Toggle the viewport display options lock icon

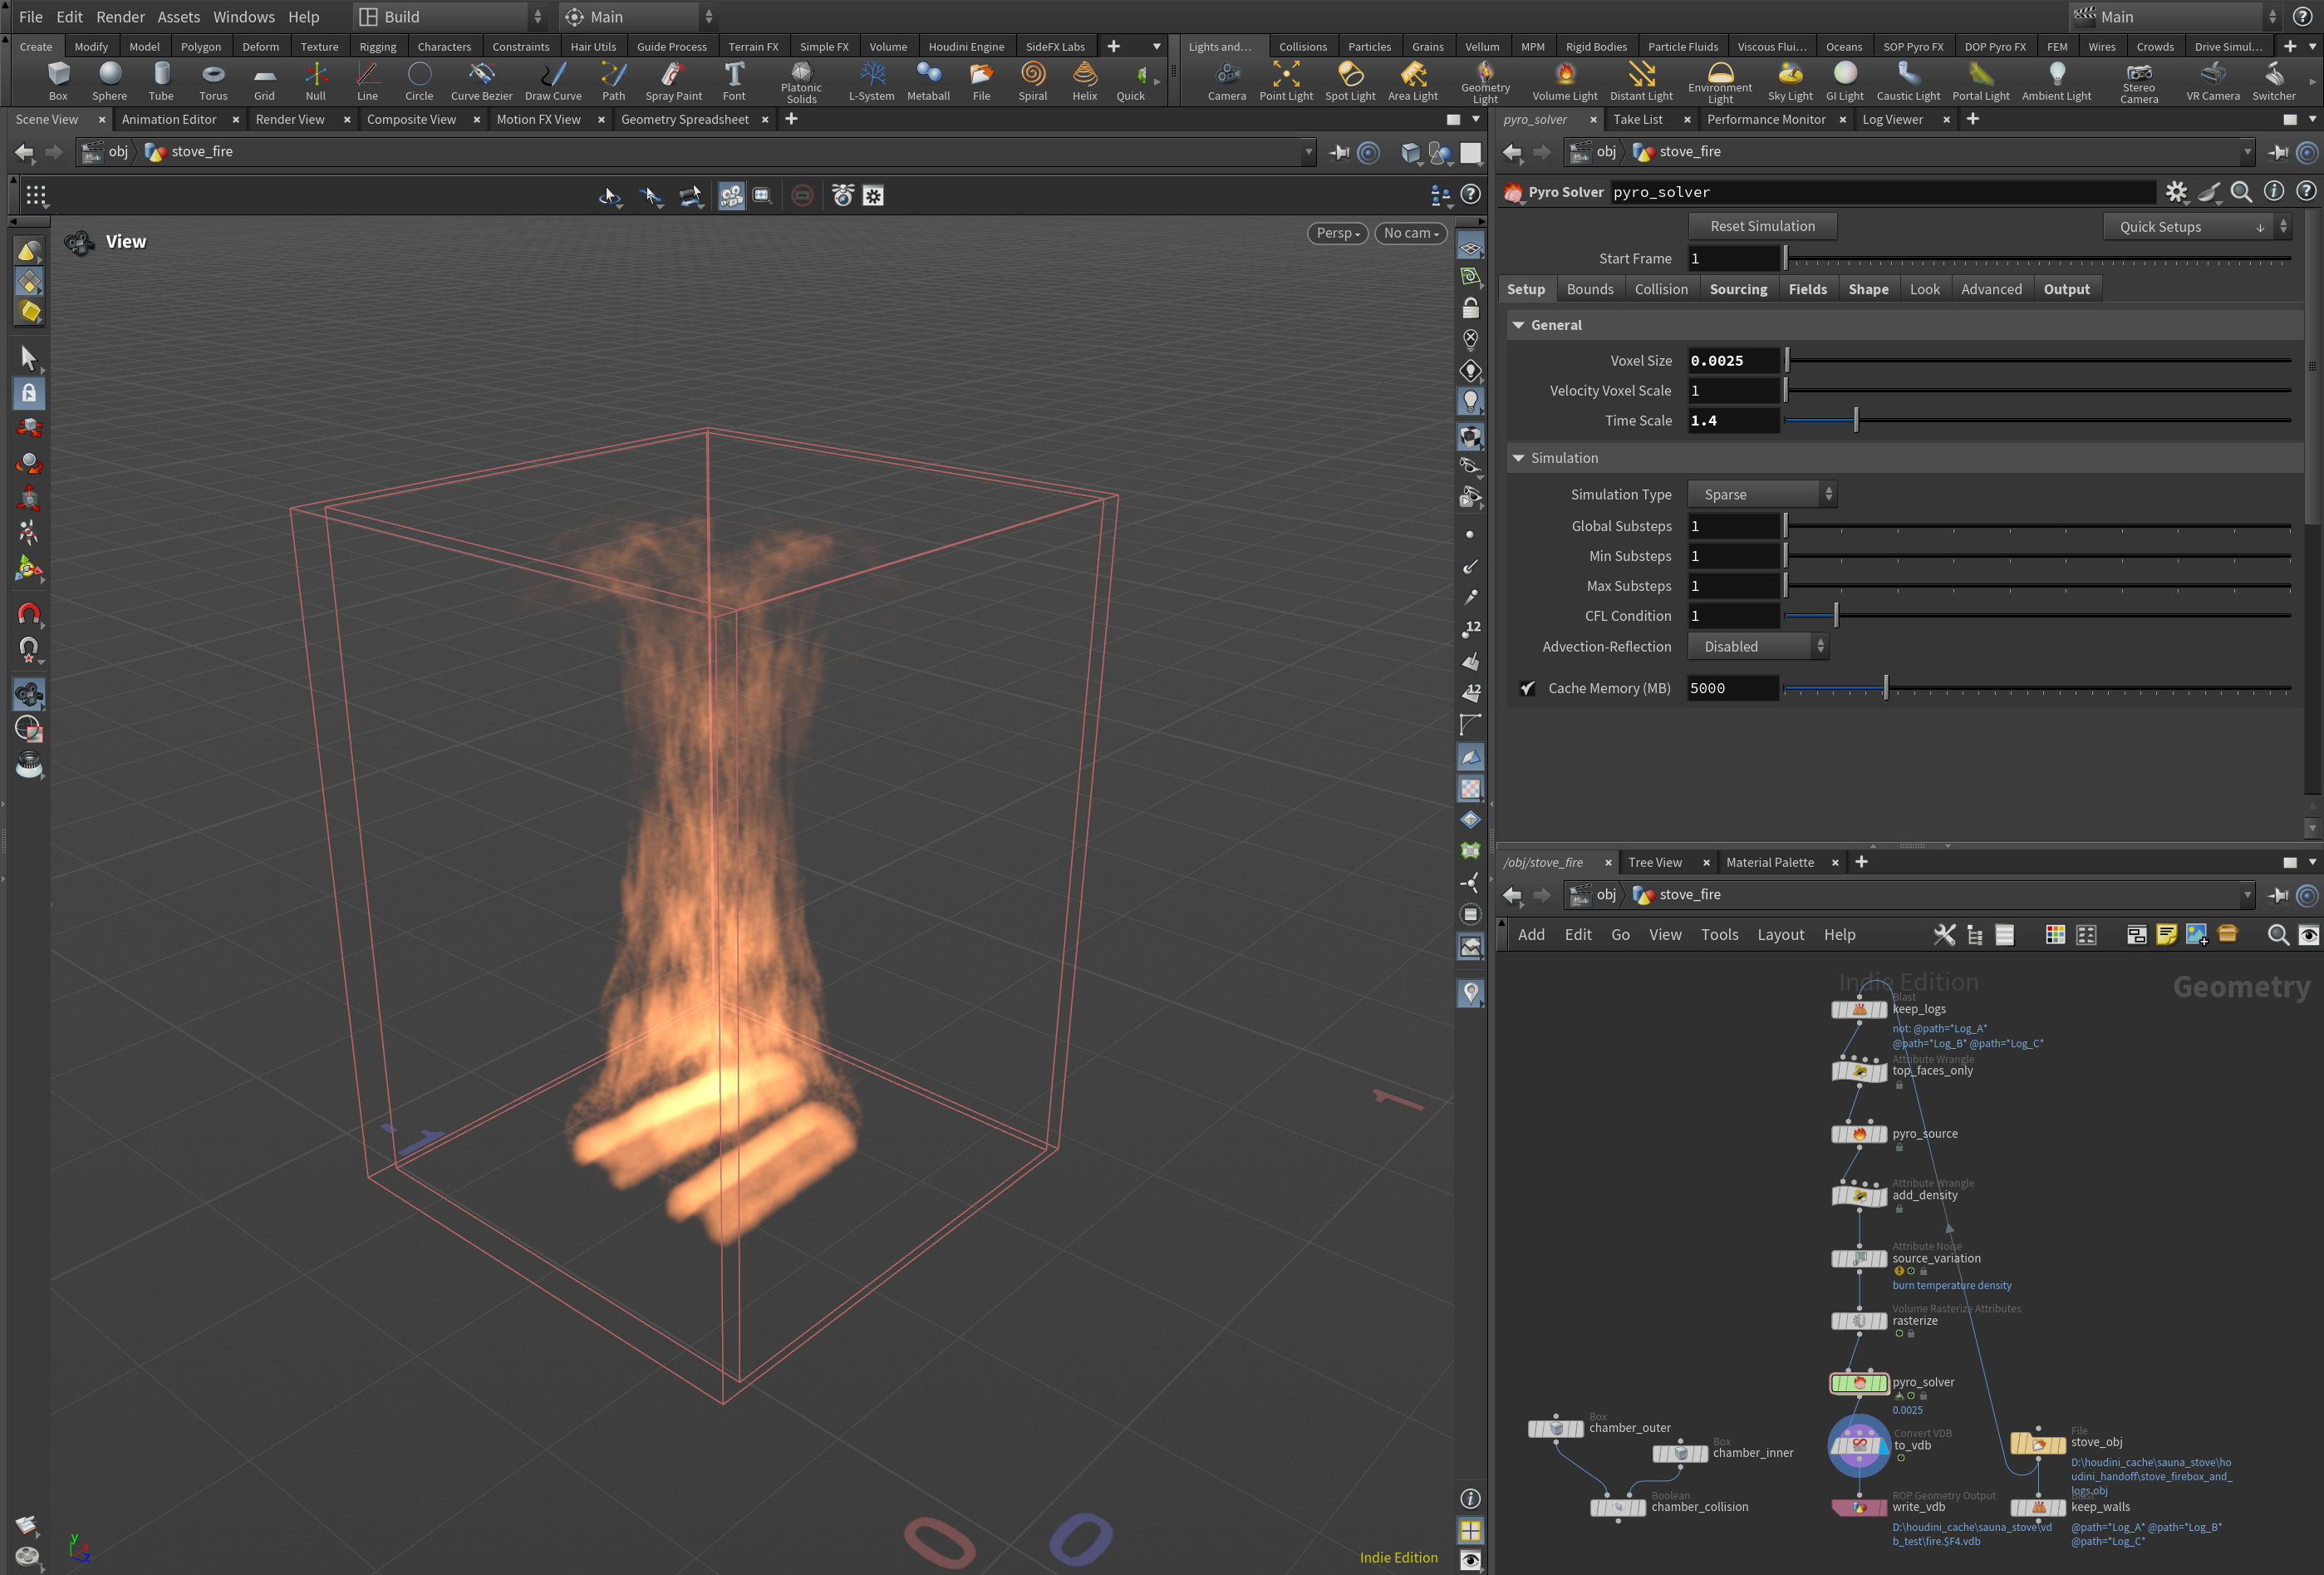[x=1470, y=308]
